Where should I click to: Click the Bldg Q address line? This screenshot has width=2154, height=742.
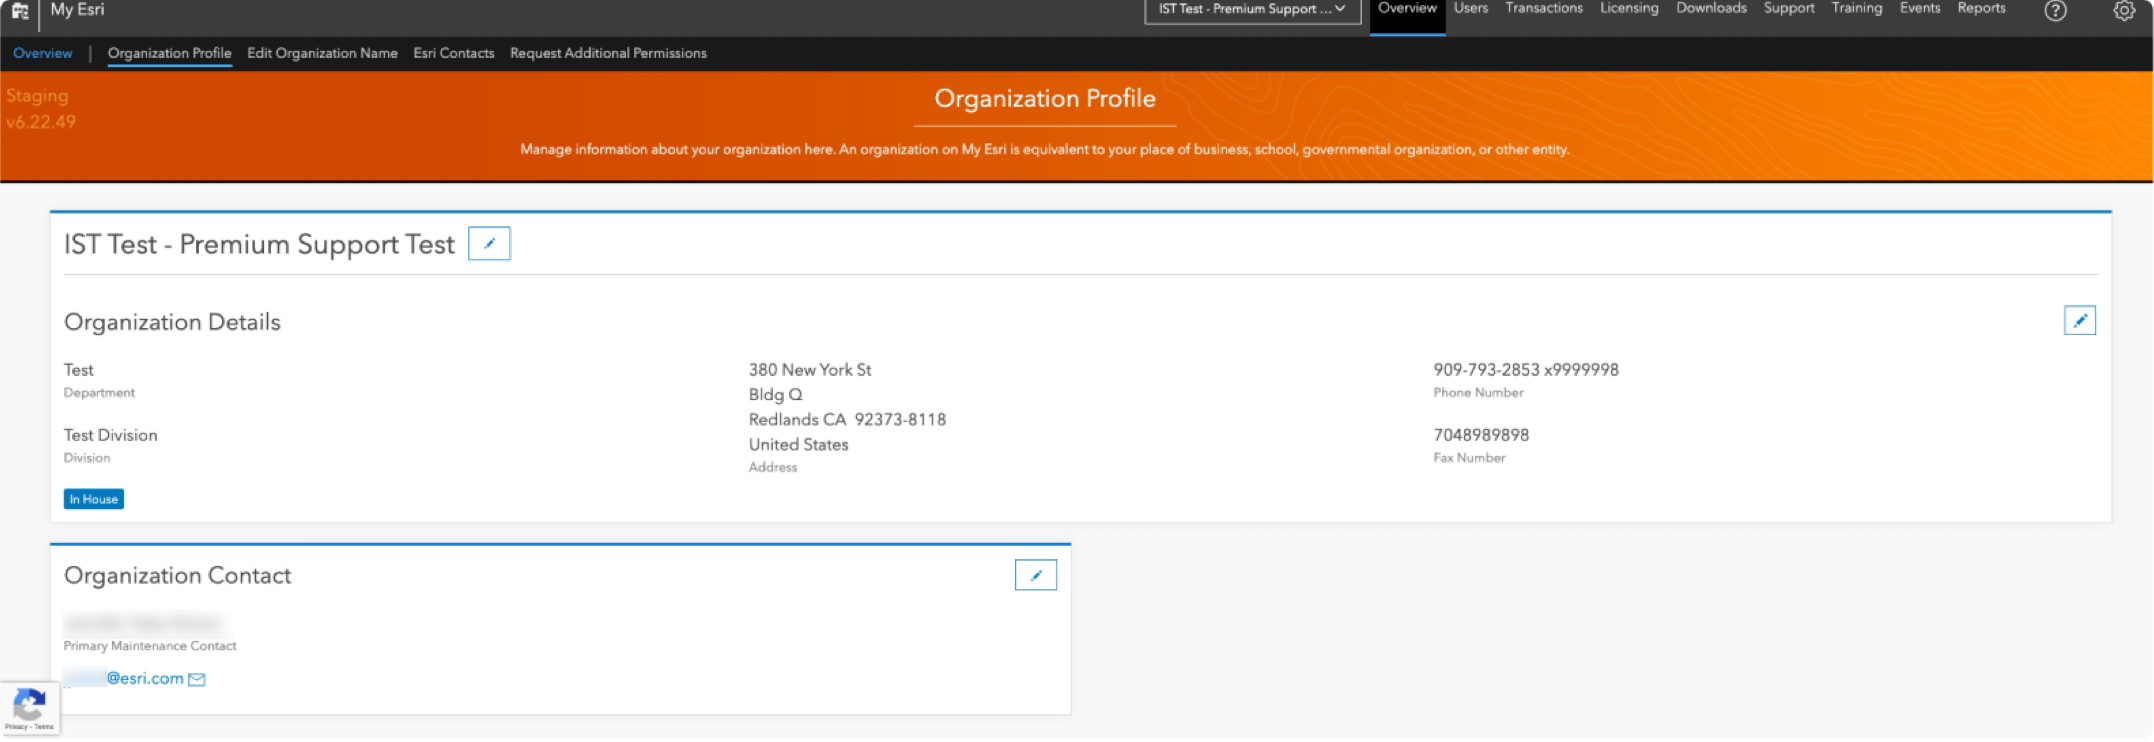click(x=775, y=395)
